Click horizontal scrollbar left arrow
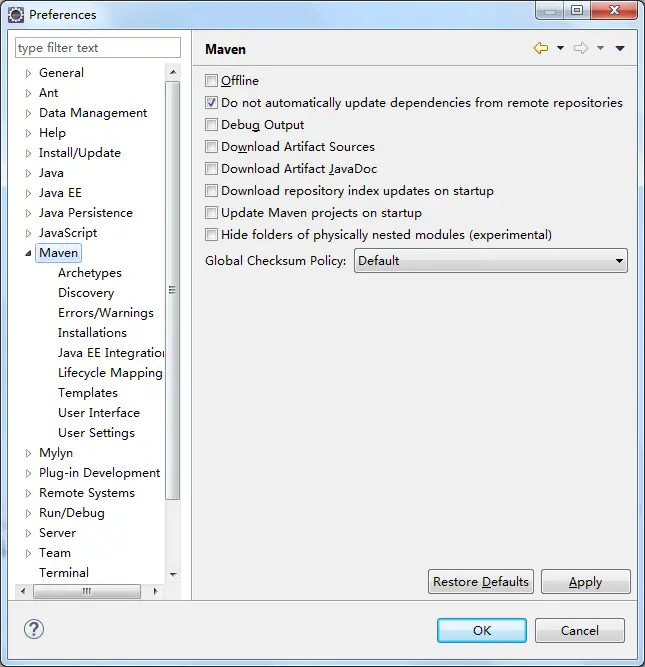The image size is (645, 667). pos(23,591)
